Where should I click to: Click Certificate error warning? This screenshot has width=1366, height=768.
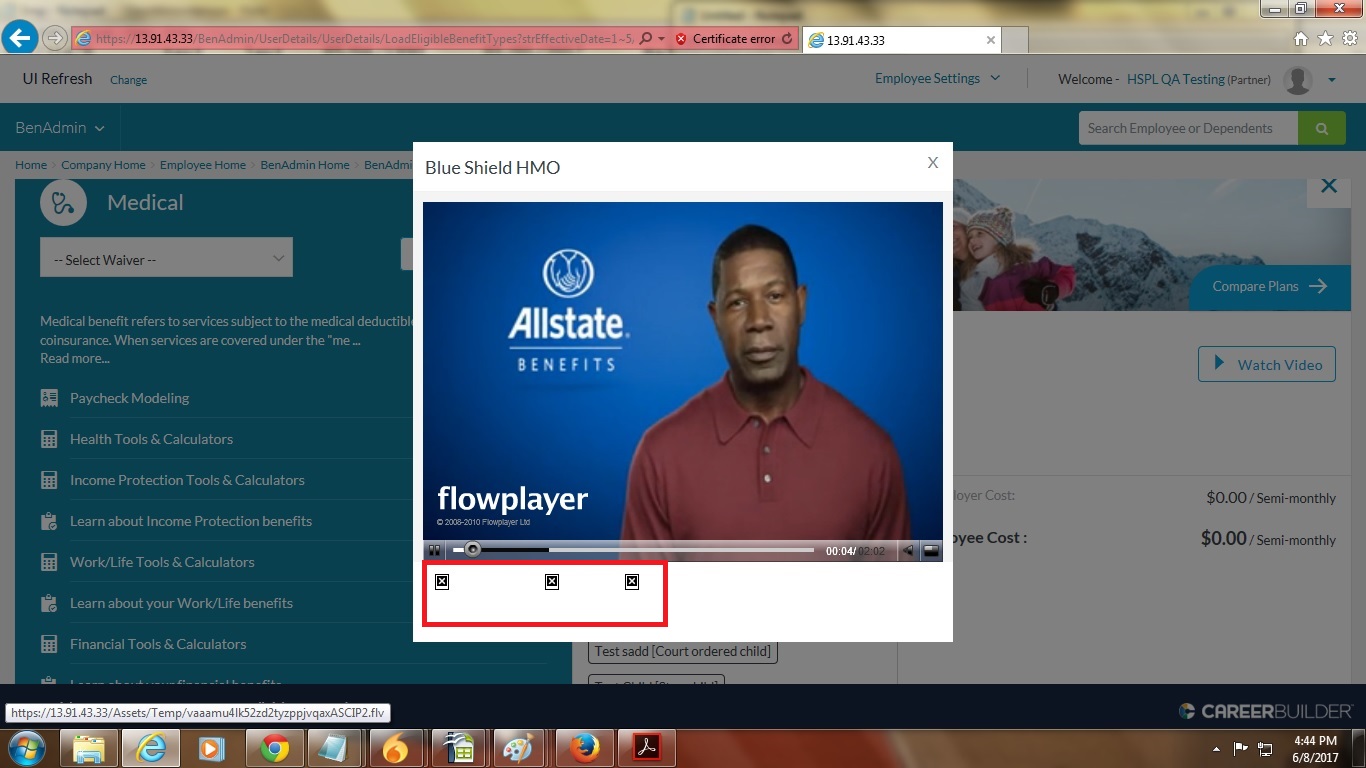726,39
